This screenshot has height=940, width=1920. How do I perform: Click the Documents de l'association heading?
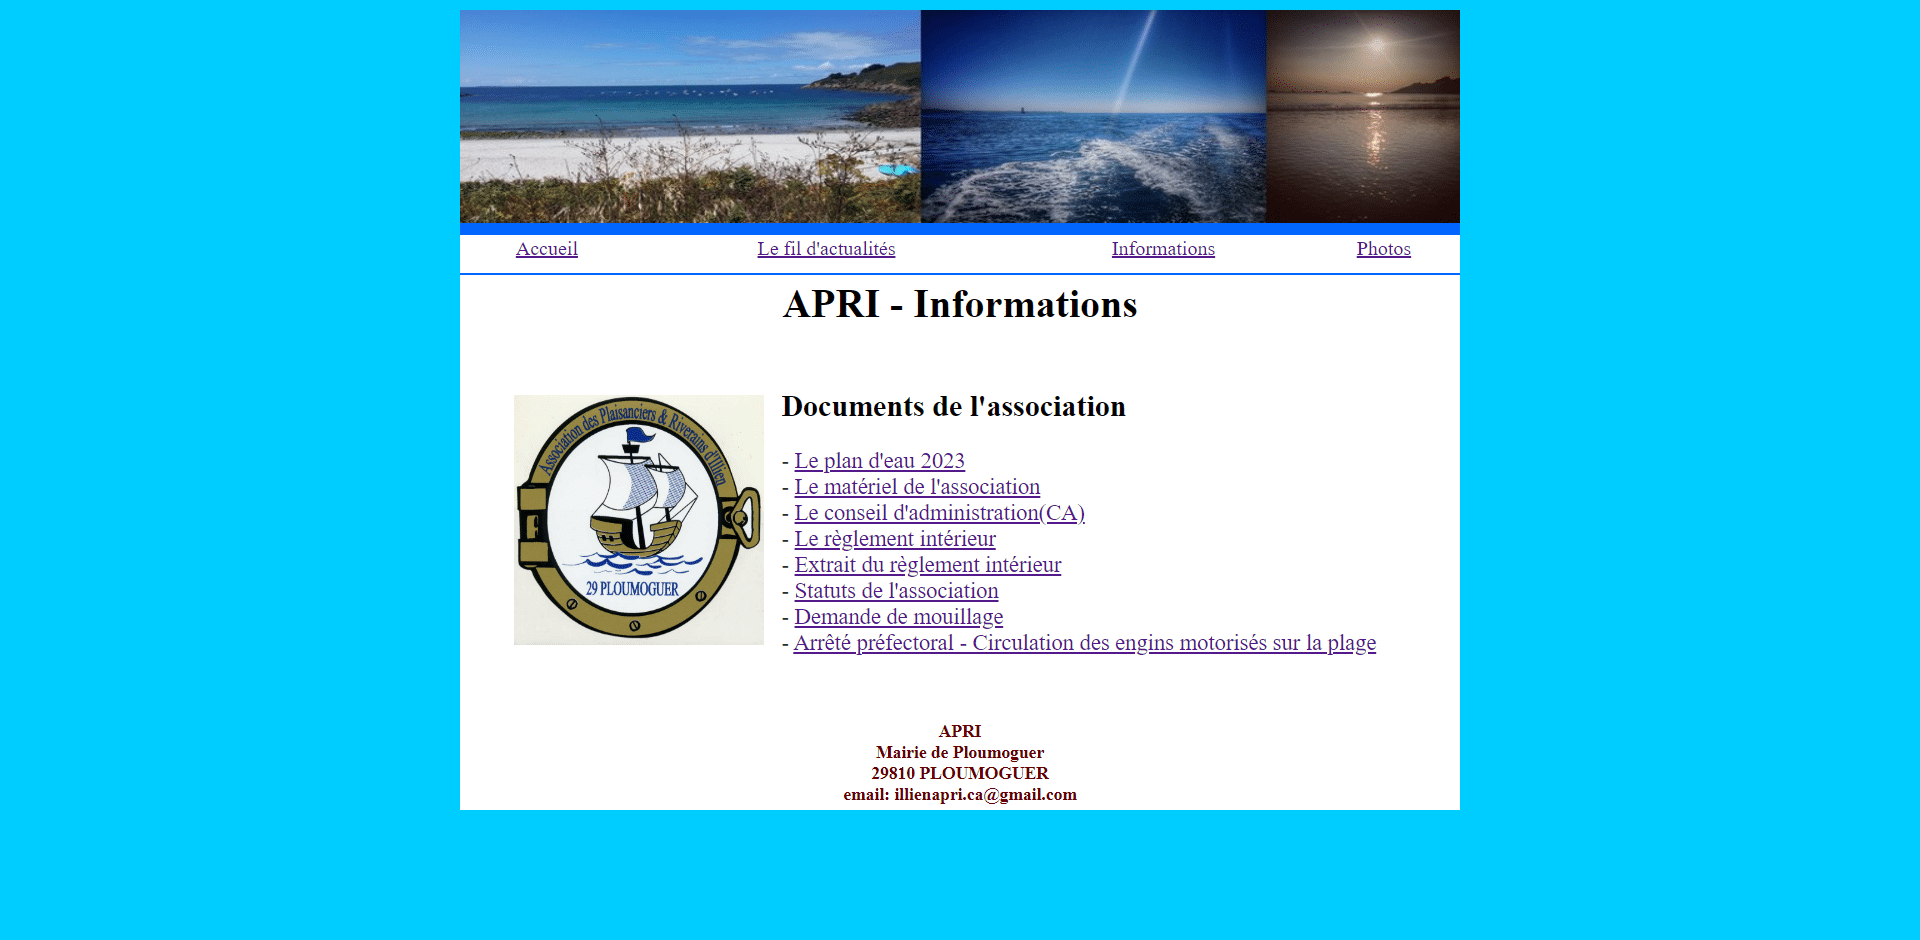(953, 407)
